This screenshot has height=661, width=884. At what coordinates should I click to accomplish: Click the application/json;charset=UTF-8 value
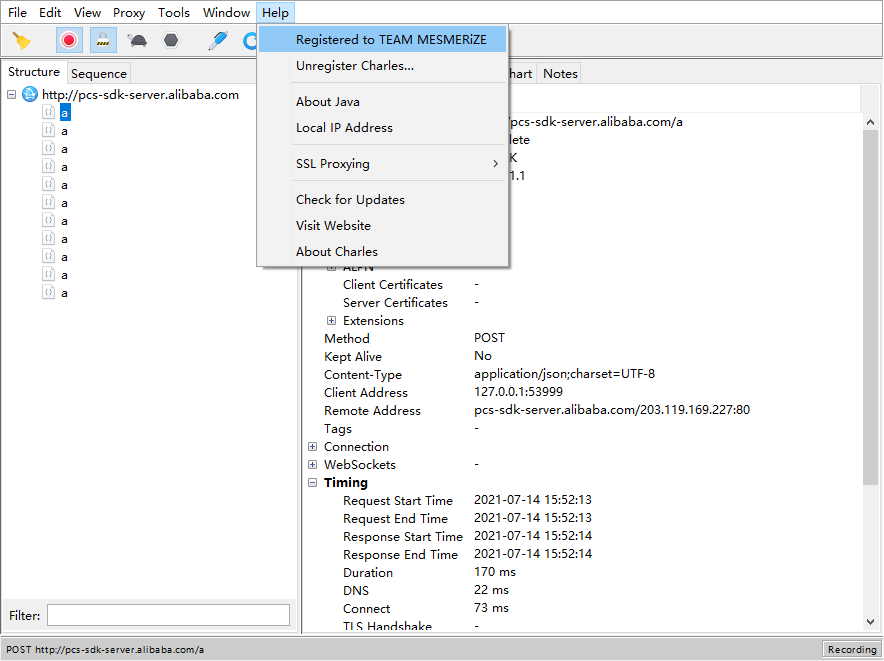[x=564, y=374]
